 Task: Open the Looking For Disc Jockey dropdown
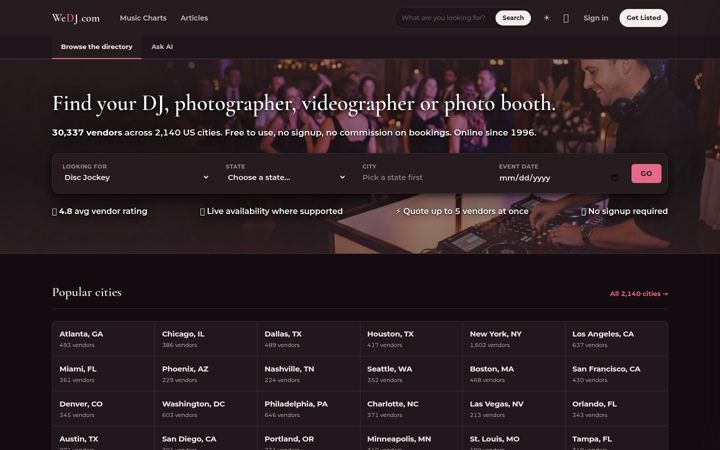(136, 178)
